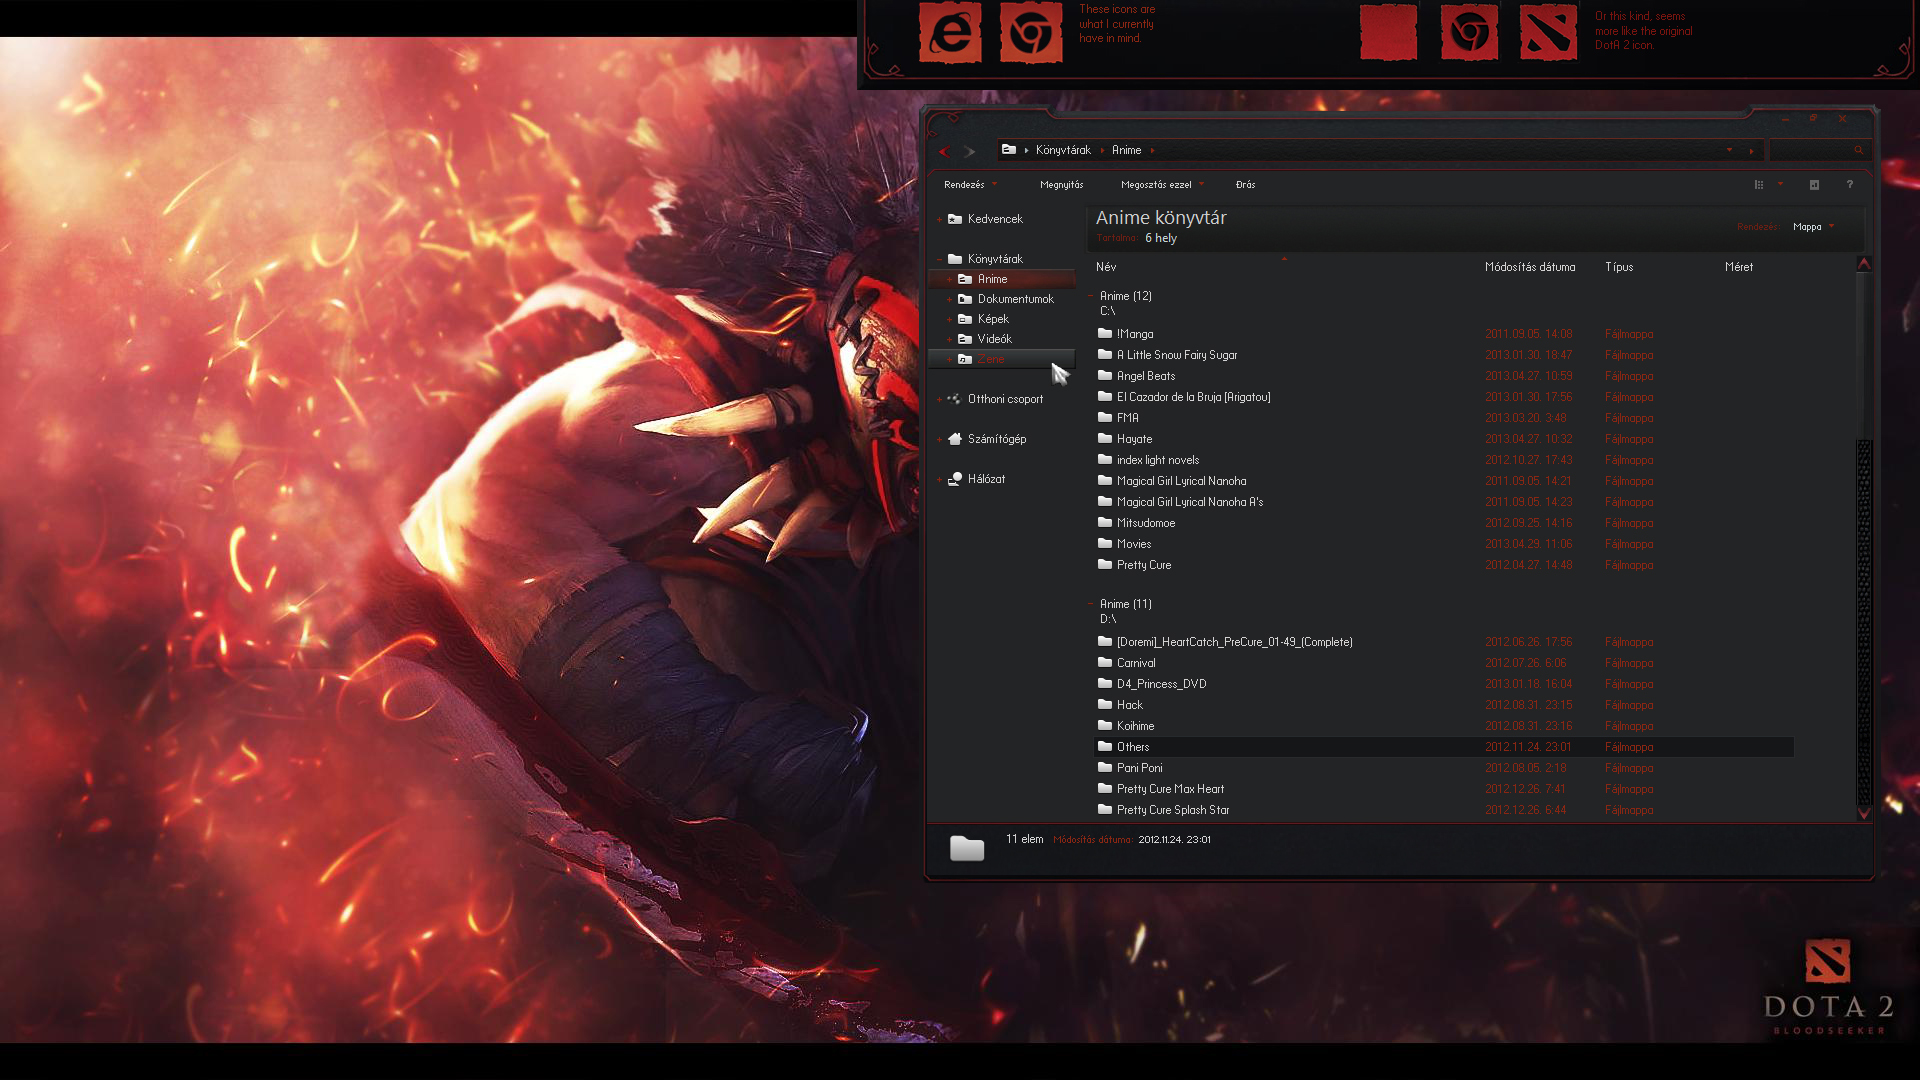Click the folder icon in the breadcrumb bar
The image size is (1920, 1080).
pyautogui.click(x=1008, y=149)
